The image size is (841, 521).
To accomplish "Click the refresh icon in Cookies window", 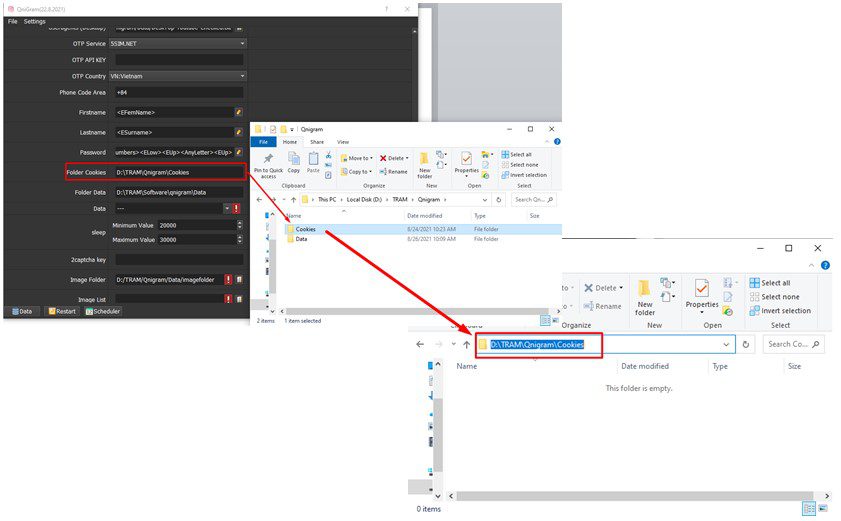I will [746, 344].
